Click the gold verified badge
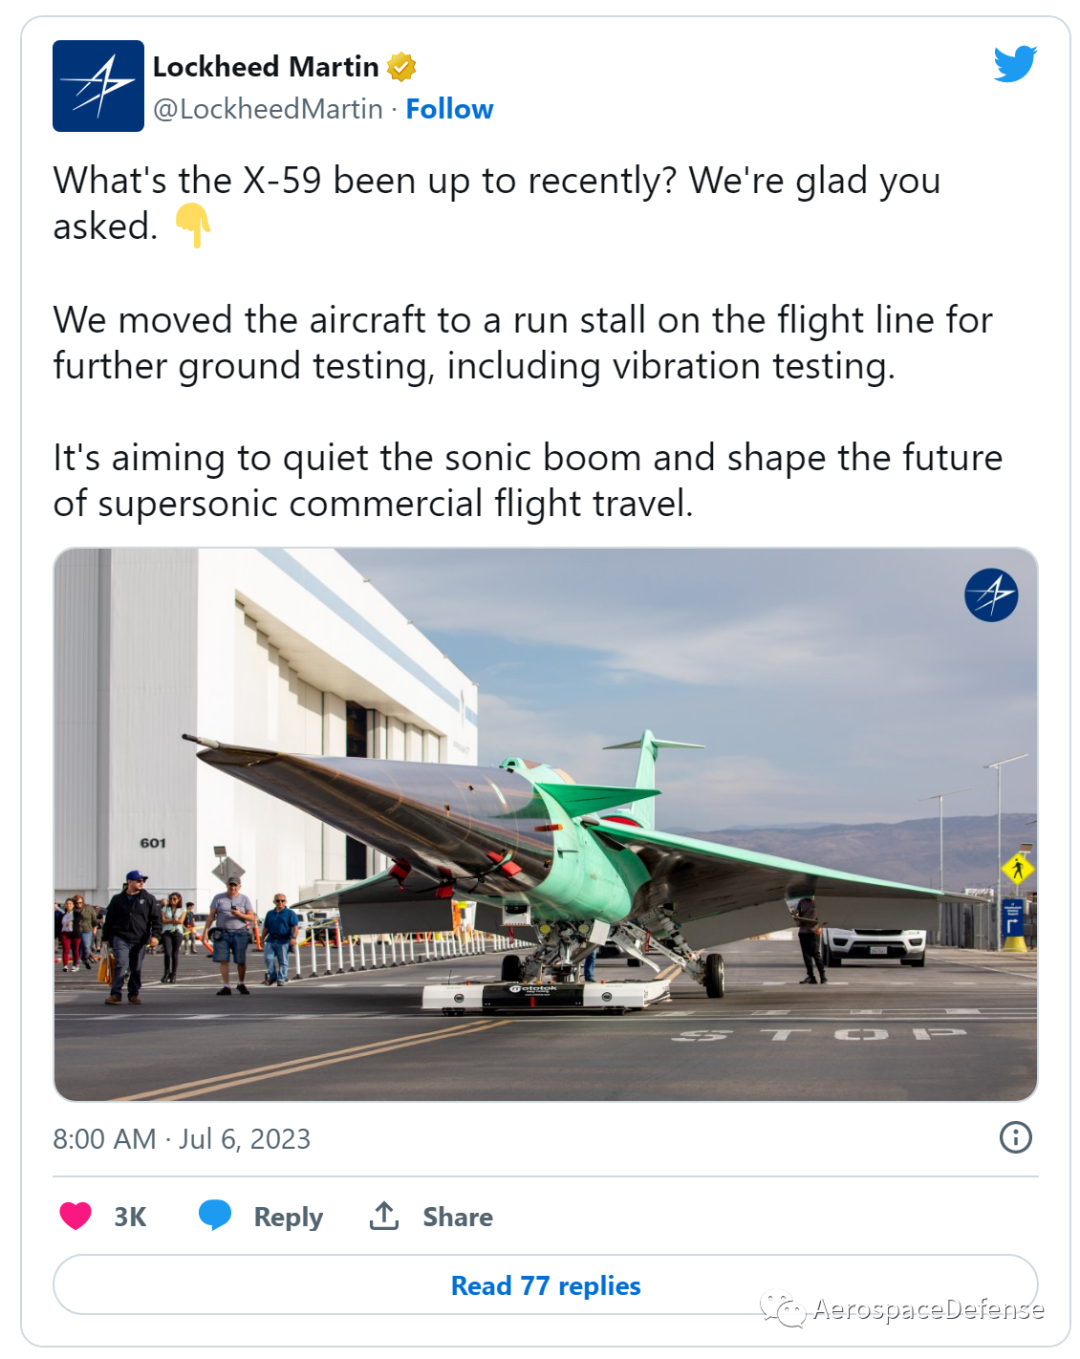This screenshot has width=1080, height=1359. 401,67
